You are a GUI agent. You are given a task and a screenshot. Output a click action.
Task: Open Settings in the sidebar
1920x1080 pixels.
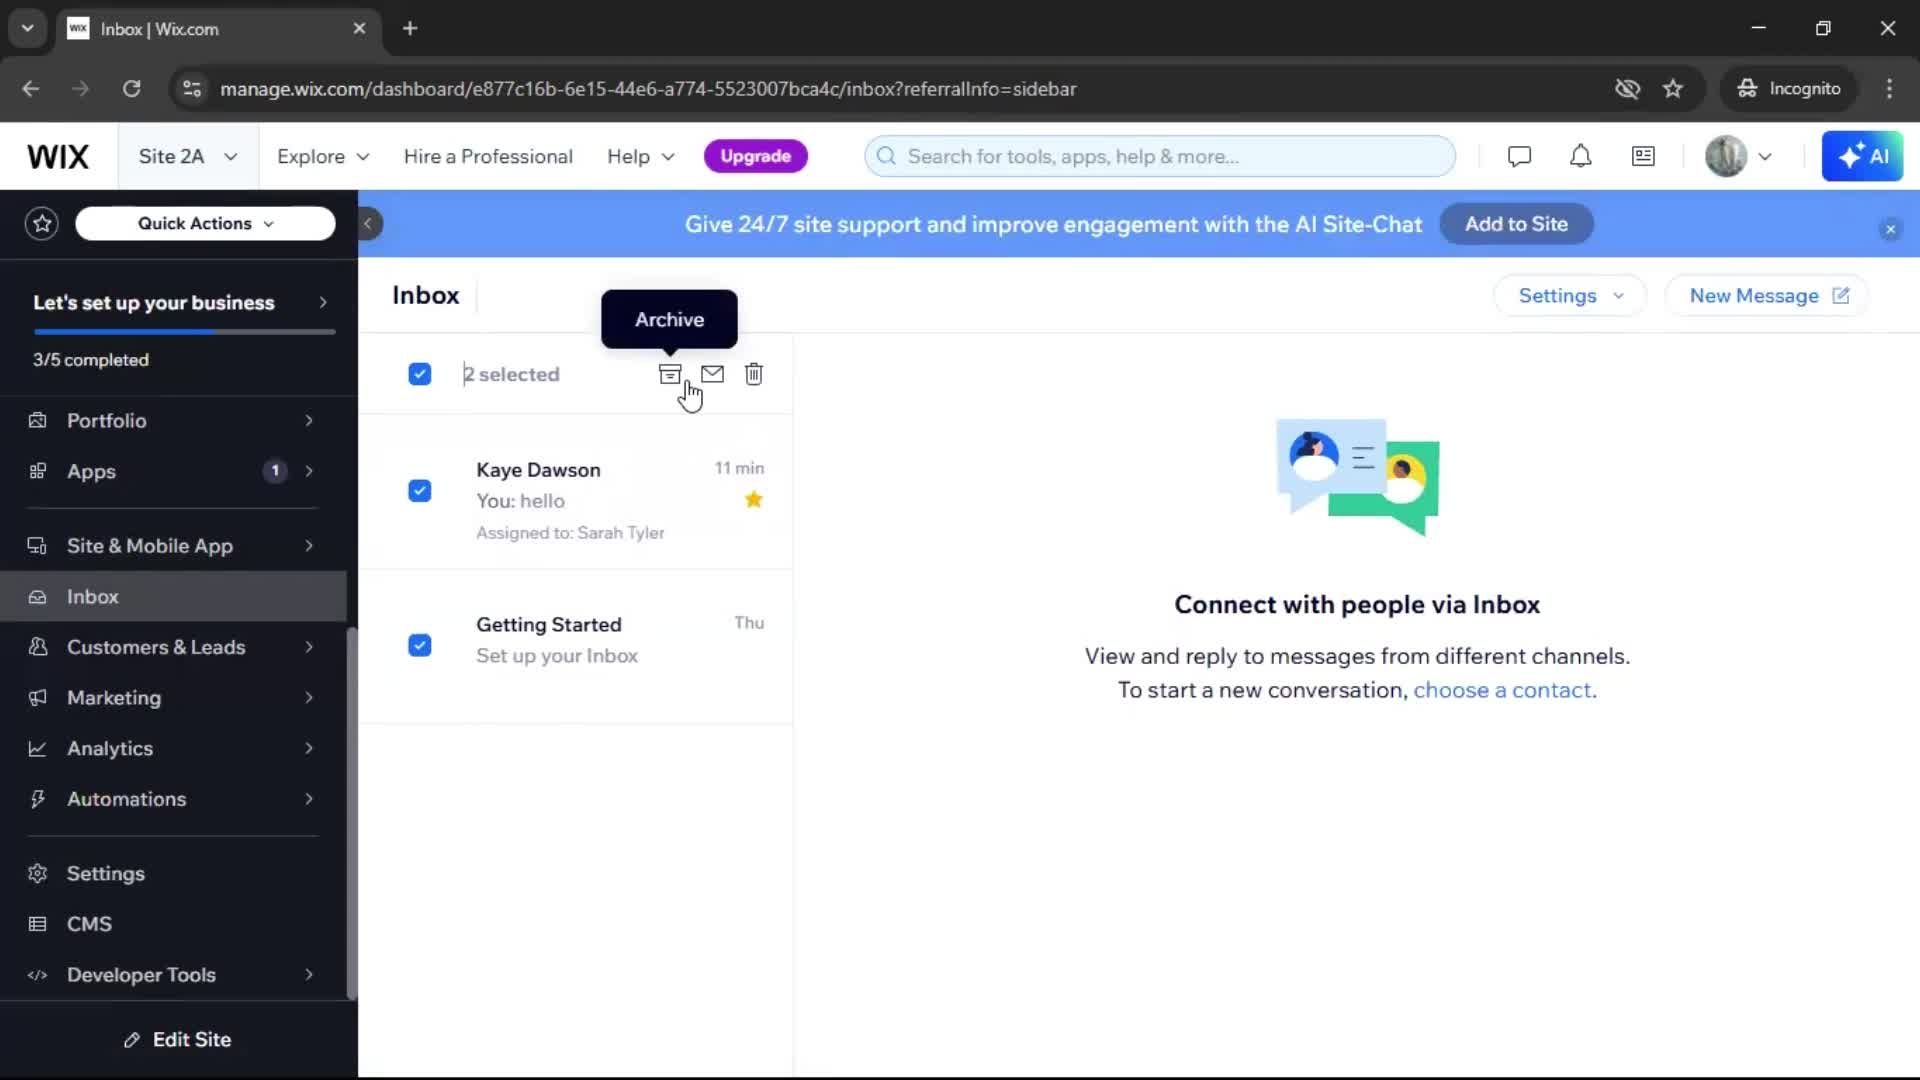coord(172,874)
